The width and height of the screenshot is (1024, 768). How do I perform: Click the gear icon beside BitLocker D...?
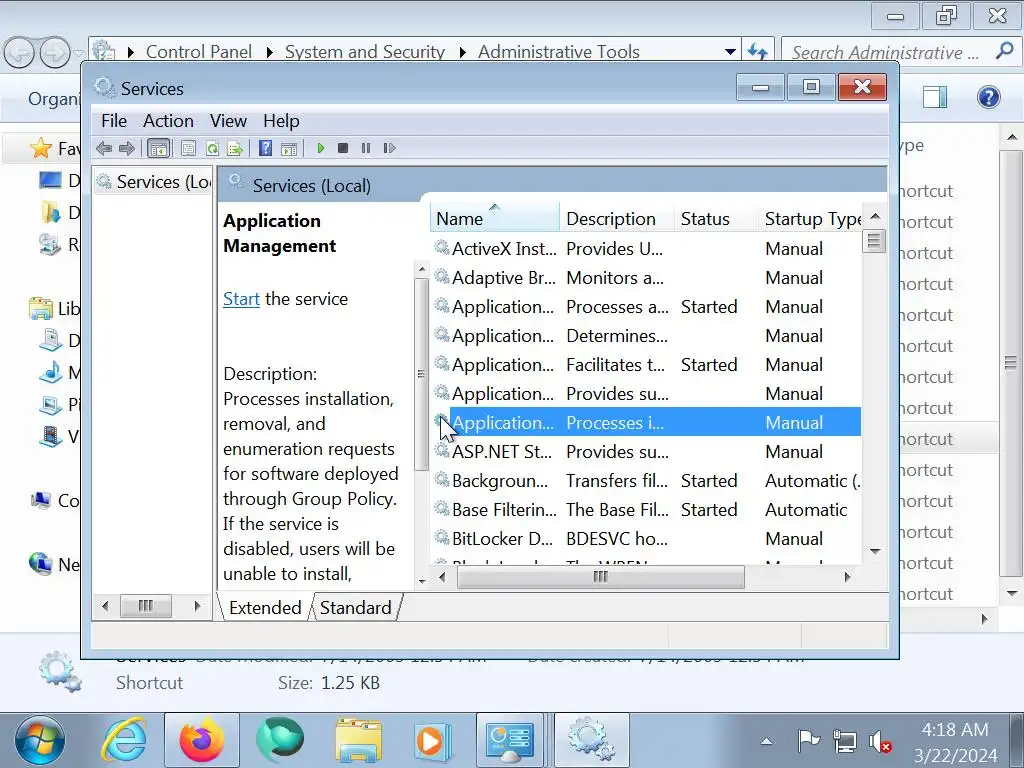coord(442,537)
